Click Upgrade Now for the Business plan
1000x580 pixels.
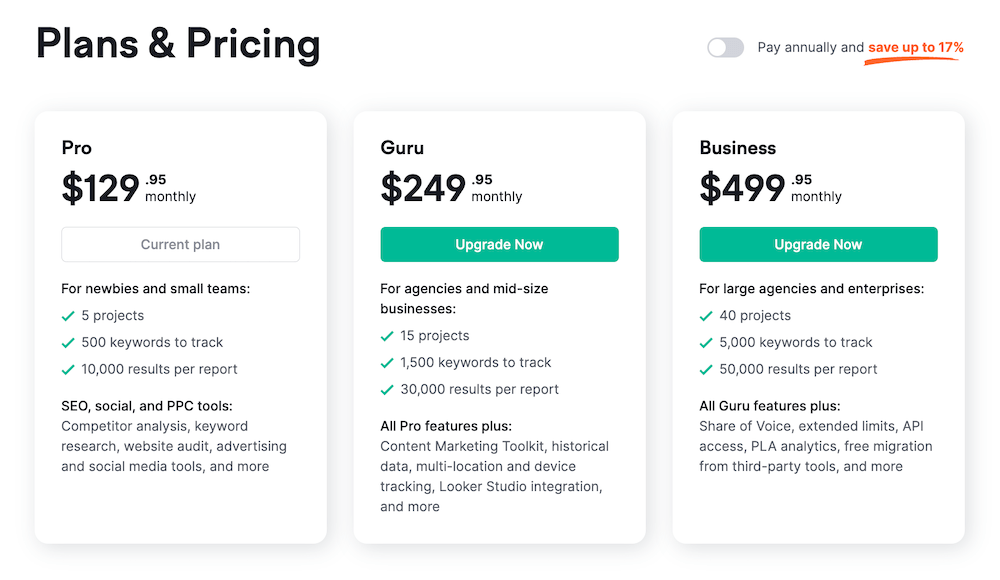tap(818, 244)
